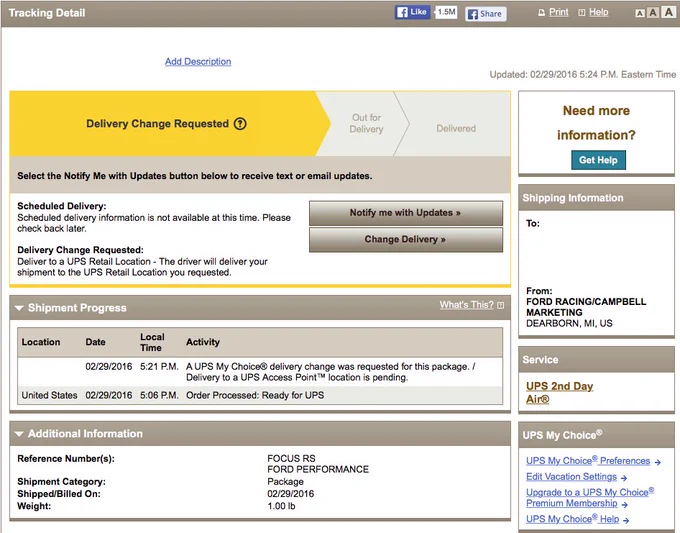Click 'Order Processed: Ready for UPS' activity
This screenshot has height=533, width=680.
tap(255, 396)
